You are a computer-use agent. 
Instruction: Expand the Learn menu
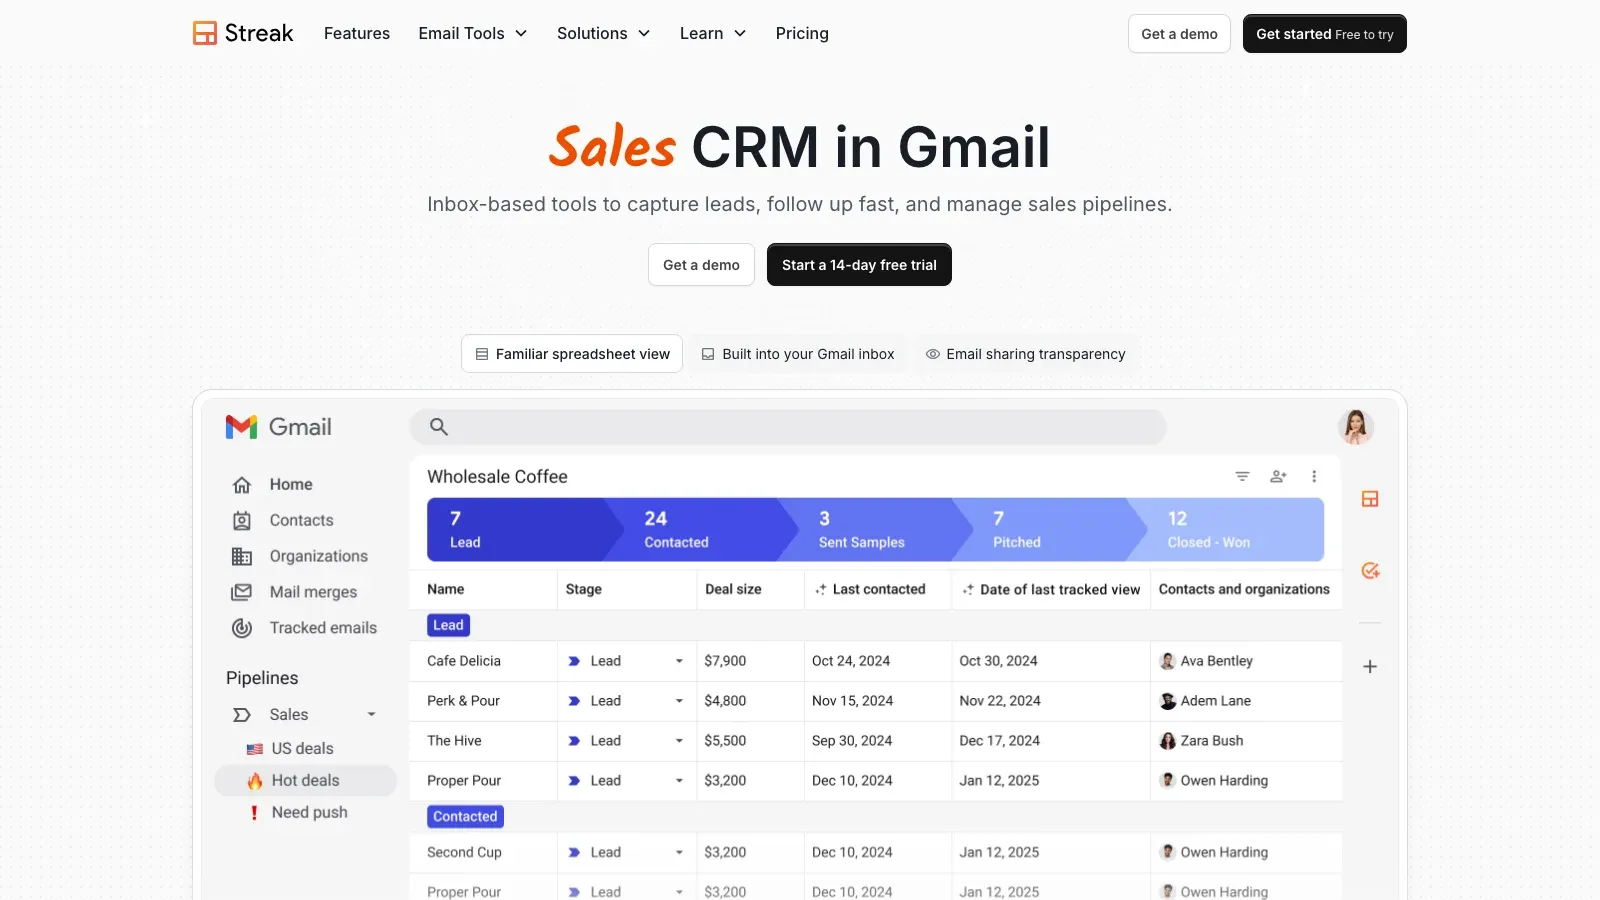click(x=713, y=34)
